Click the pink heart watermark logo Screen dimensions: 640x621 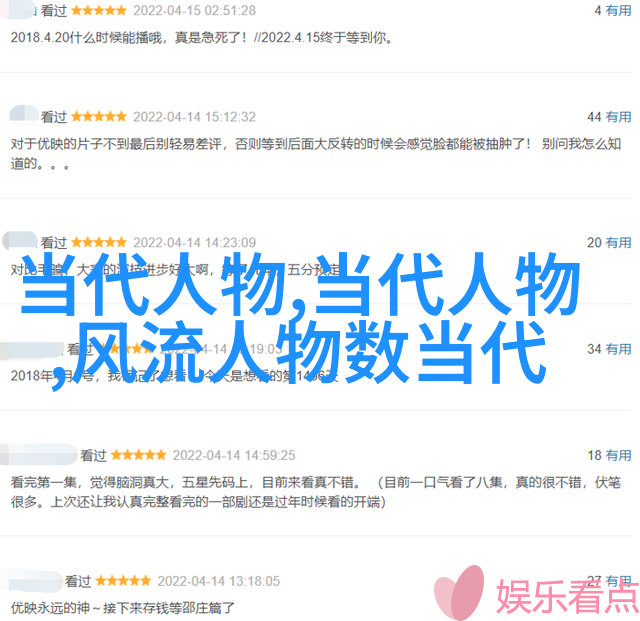[460, 593]
